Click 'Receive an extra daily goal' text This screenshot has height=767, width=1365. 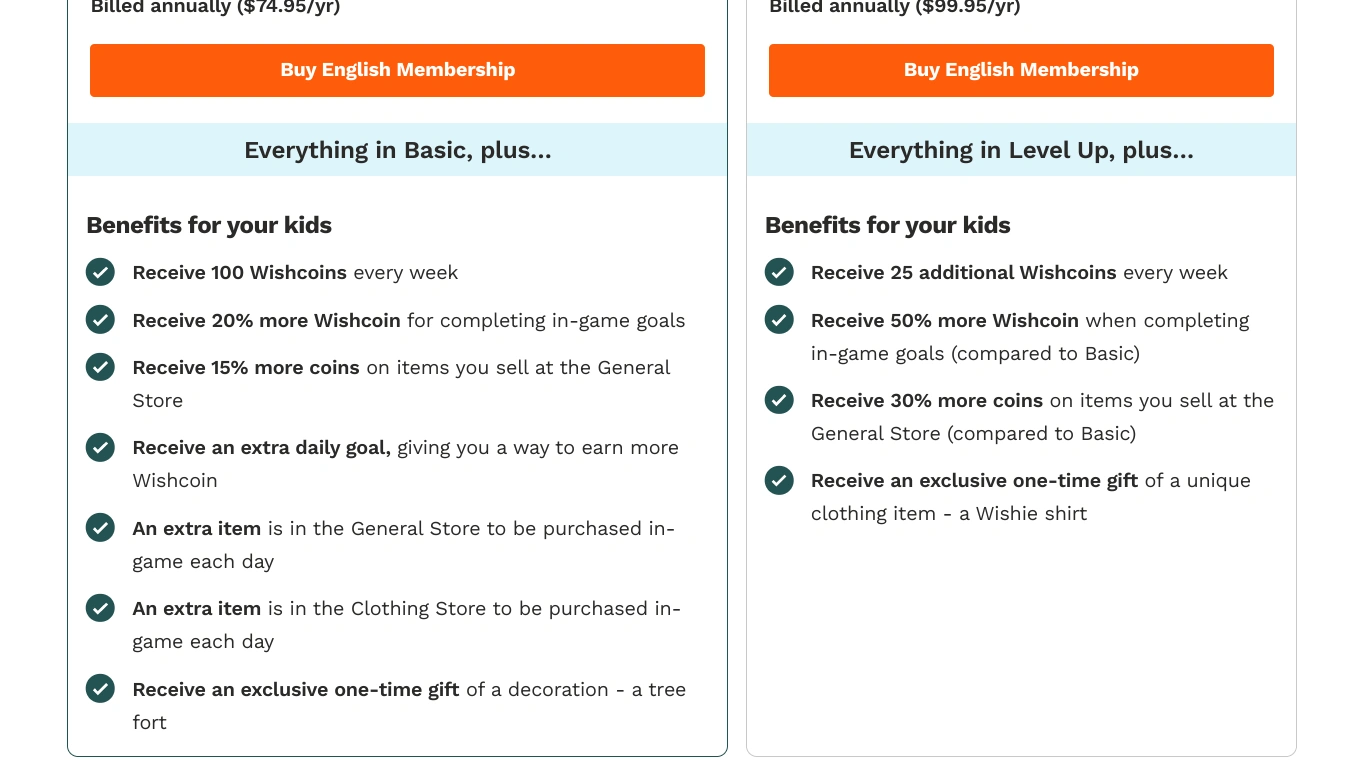[x=261, y=448]
